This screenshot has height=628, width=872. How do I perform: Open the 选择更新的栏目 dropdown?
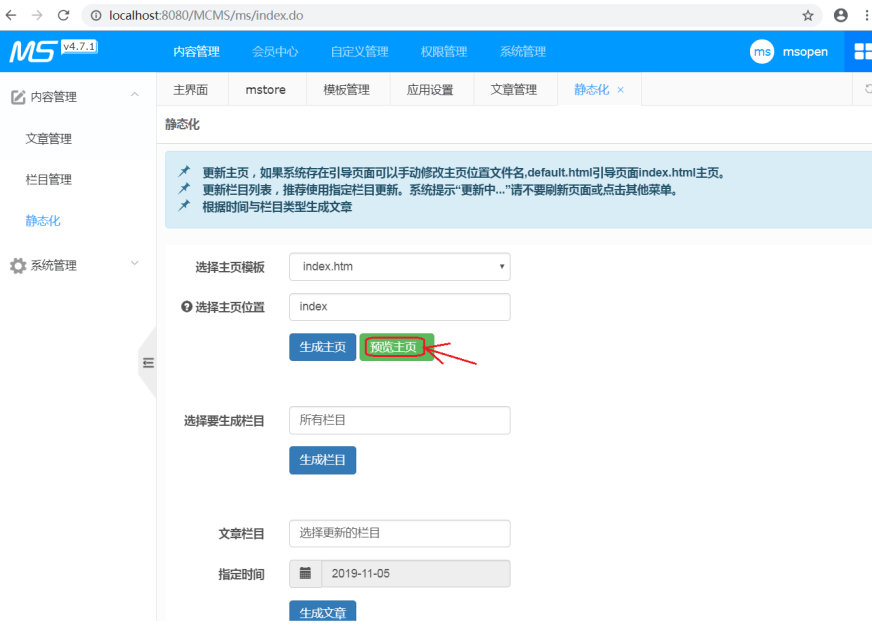(x=399, y=533)
